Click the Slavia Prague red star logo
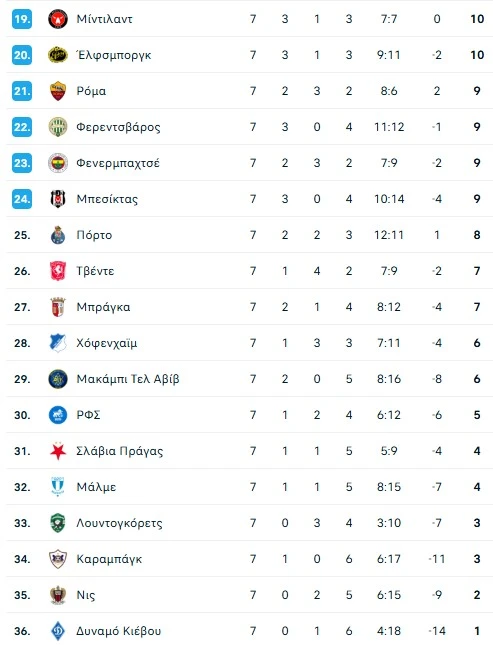The height and width of the screenshot is (645, 493). [58, 451]
